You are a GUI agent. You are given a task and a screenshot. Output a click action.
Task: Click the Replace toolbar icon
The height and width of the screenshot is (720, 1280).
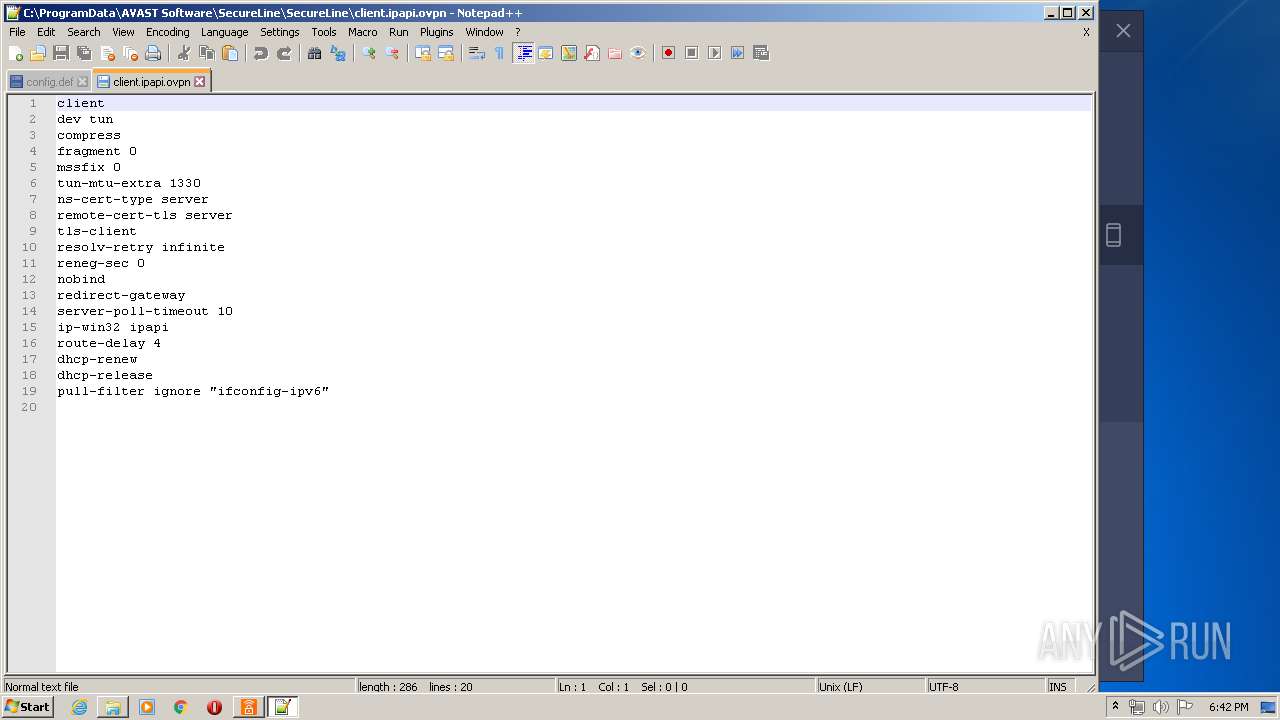[338, 53]
